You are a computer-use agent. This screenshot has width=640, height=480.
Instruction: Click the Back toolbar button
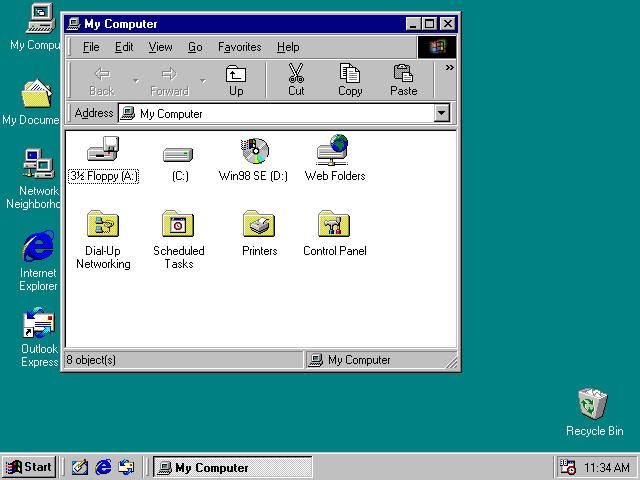102,80
